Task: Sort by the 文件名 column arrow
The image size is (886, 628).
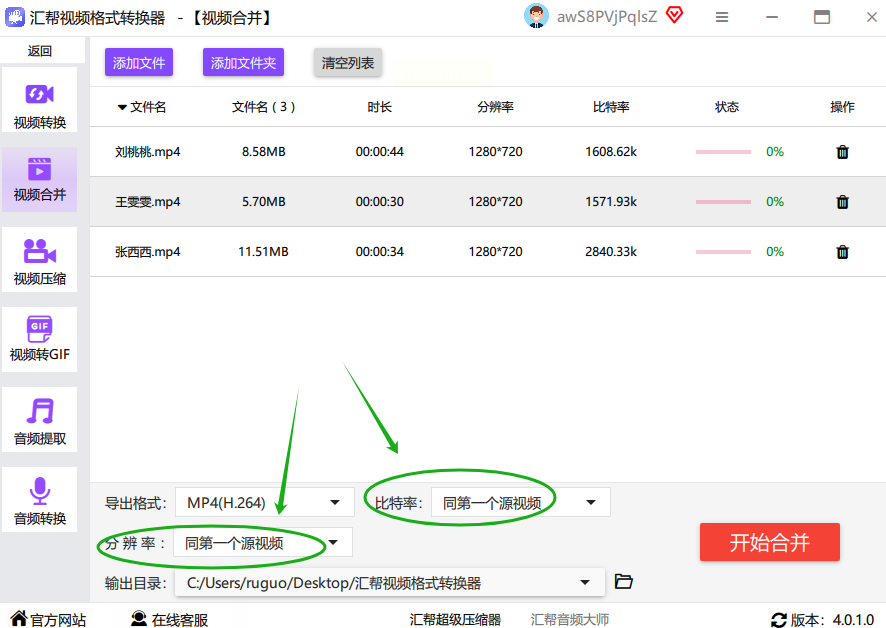Action: [x=122, y=107]
